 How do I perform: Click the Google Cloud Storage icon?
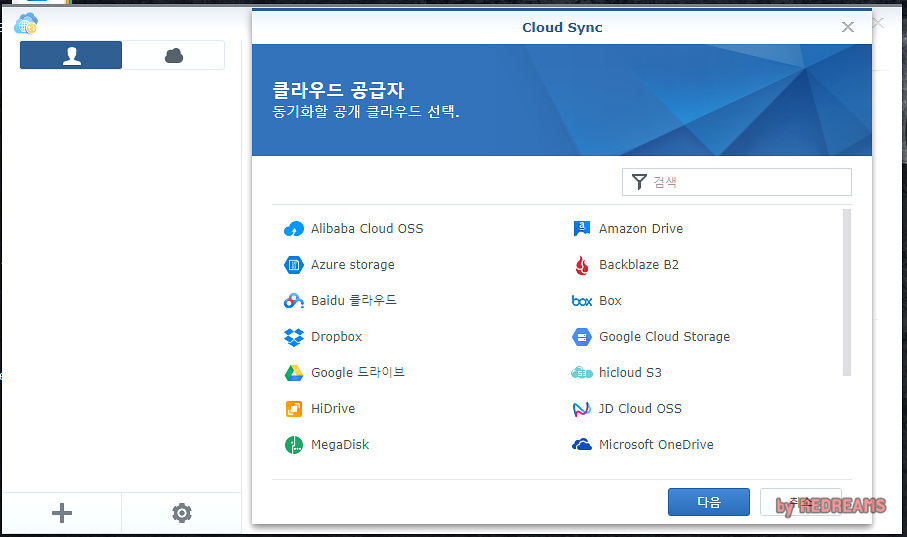tap(582, 337)
